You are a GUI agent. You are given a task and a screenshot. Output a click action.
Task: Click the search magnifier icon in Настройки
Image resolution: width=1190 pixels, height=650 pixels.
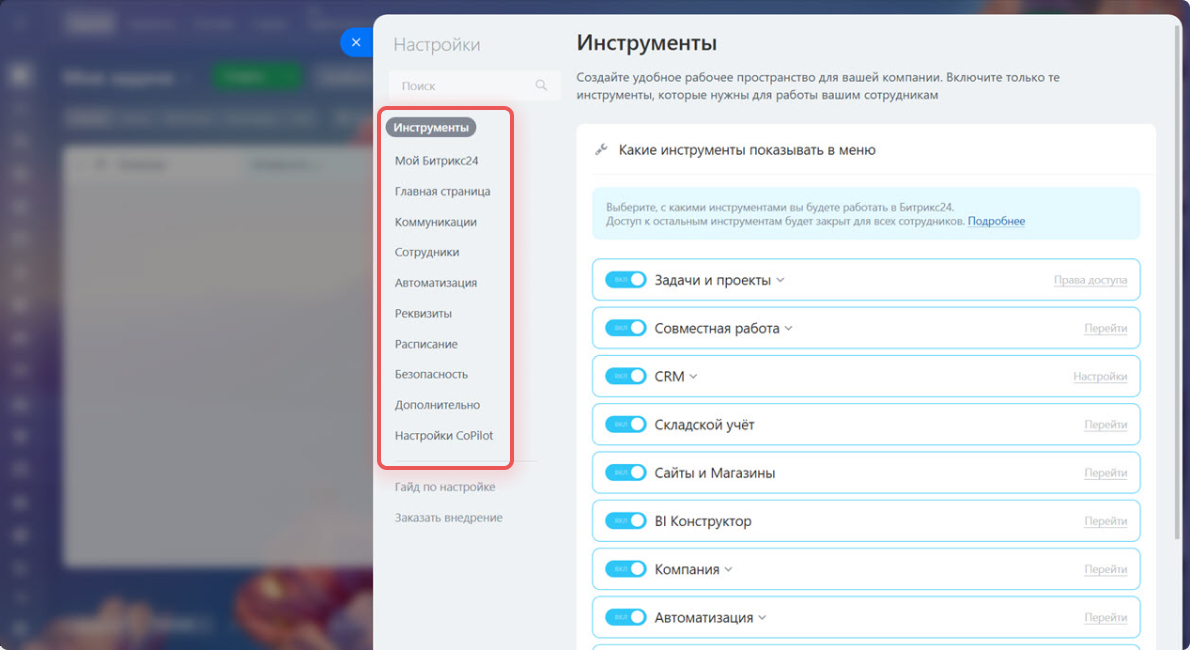click(541, 85)
